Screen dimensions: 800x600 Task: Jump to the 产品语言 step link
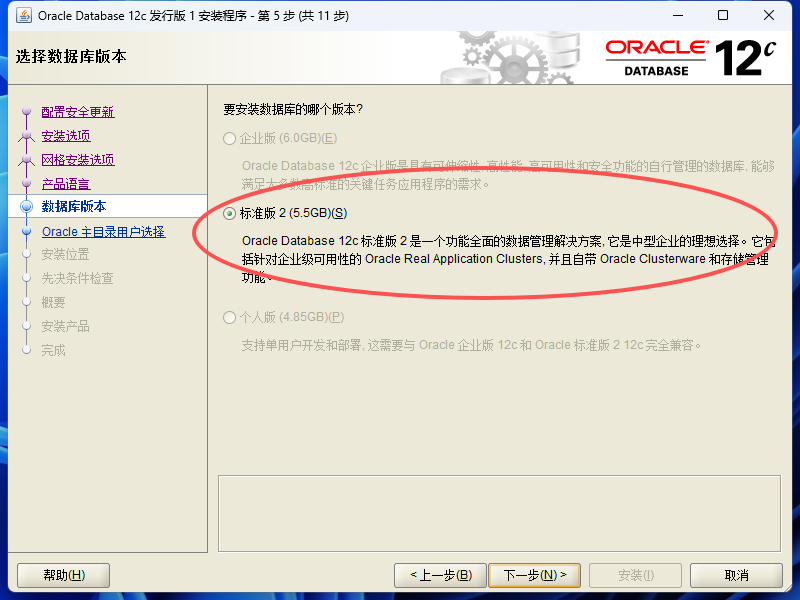point(66,184)
